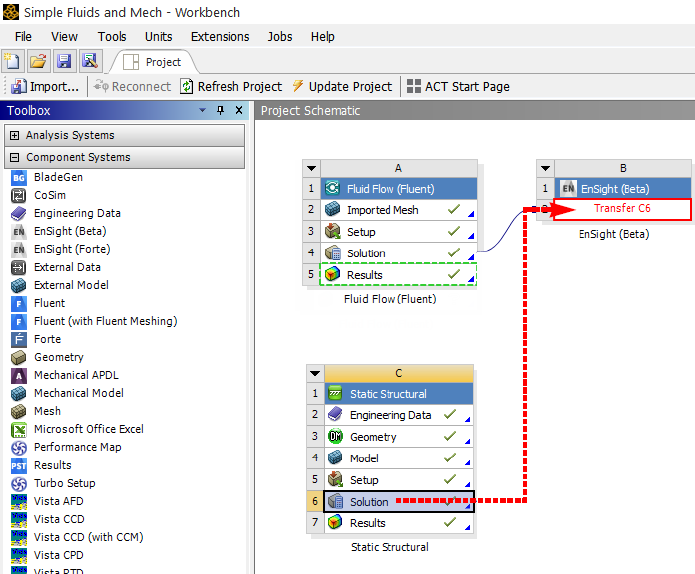Select Setup cell in Fluid Flow system
695x574 pixels.
tap(399, 231)
